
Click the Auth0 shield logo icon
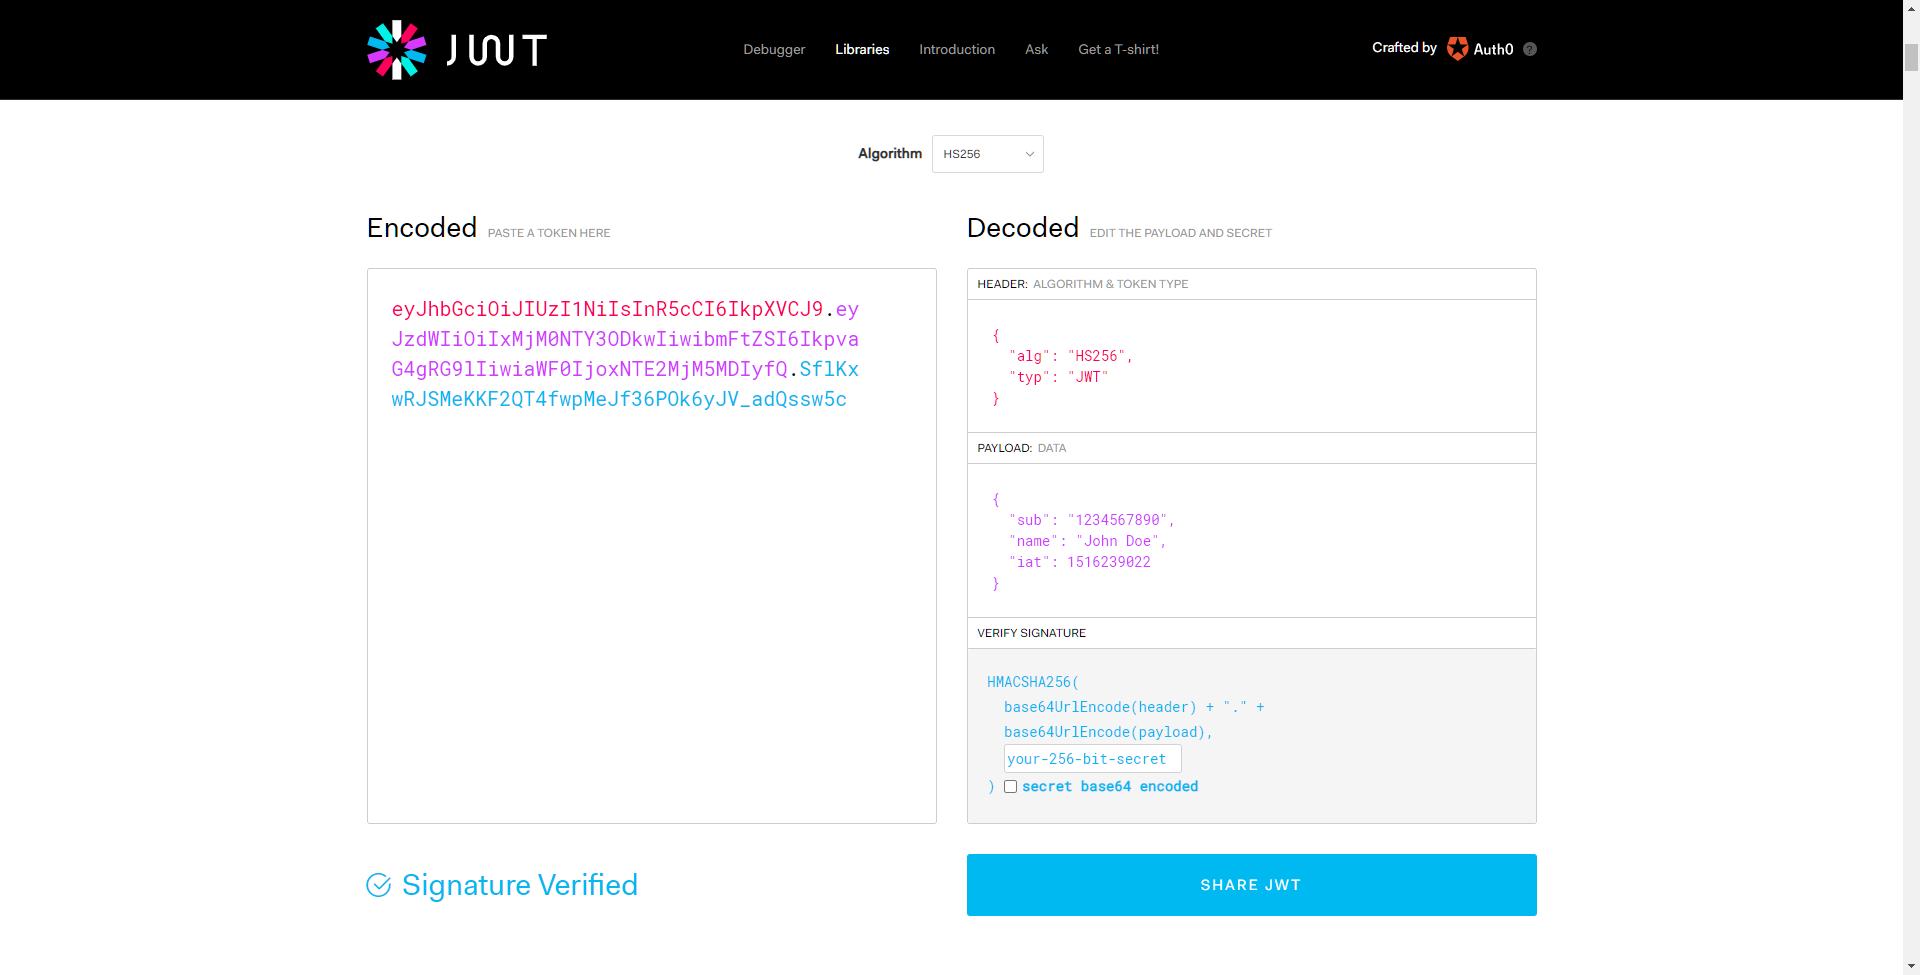(x=1457, y=49)
